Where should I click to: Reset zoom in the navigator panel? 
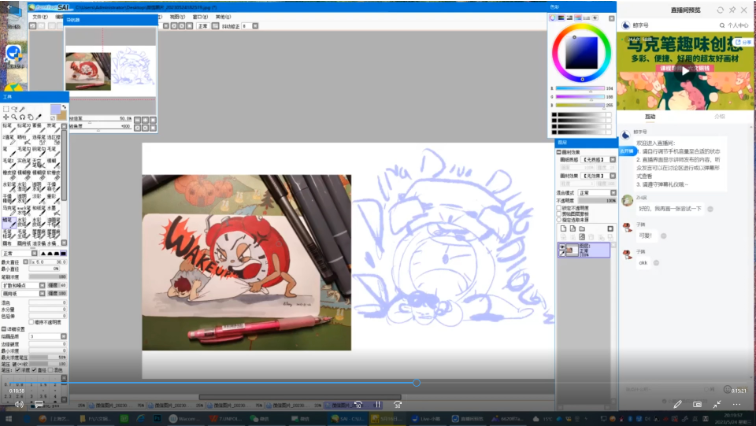coord(153,120)
